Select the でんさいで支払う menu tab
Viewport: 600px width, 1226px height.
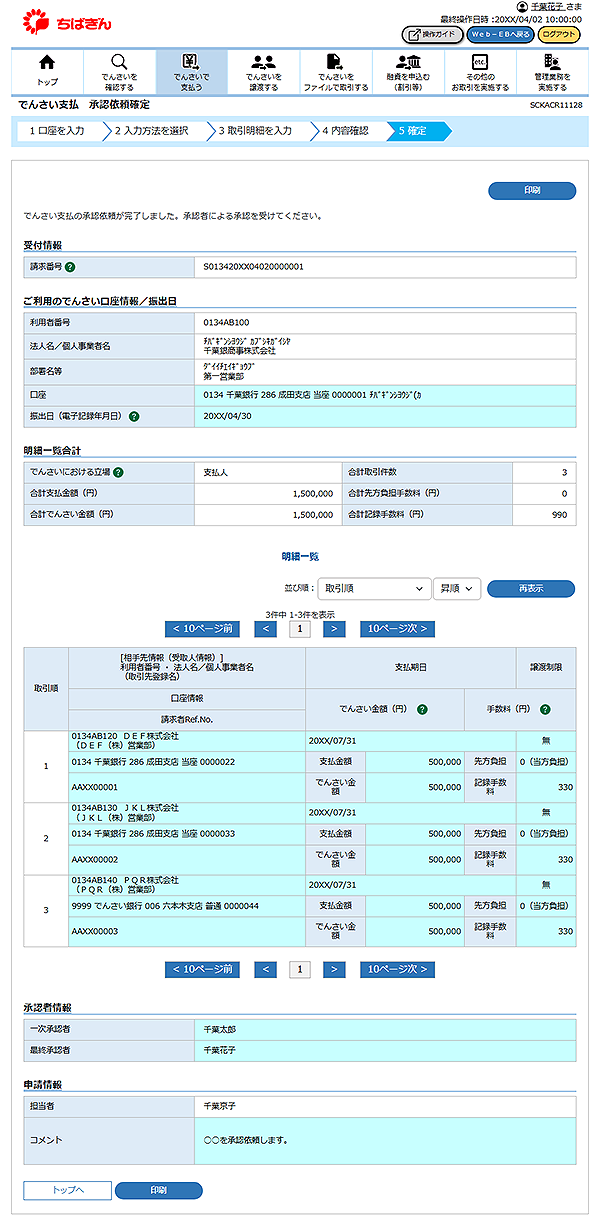191,72
